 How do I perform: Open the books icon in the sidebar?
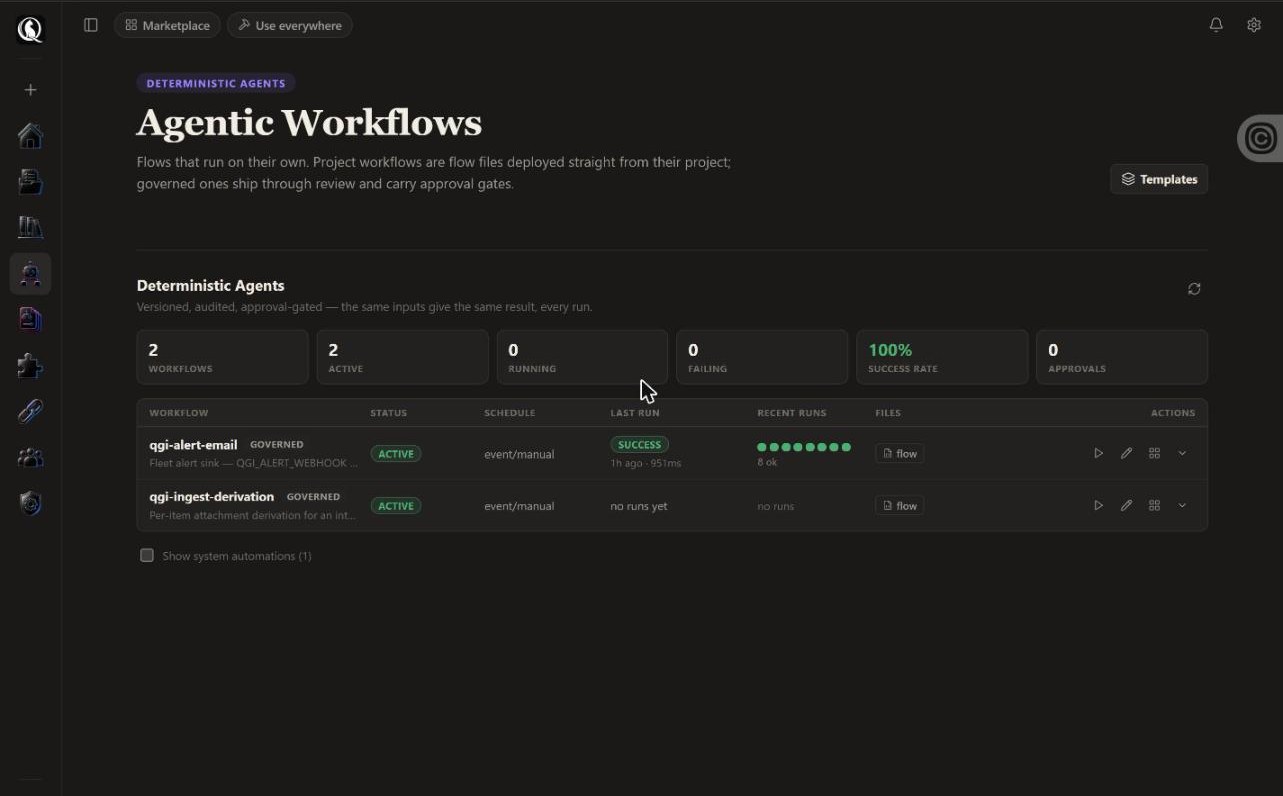30,227
